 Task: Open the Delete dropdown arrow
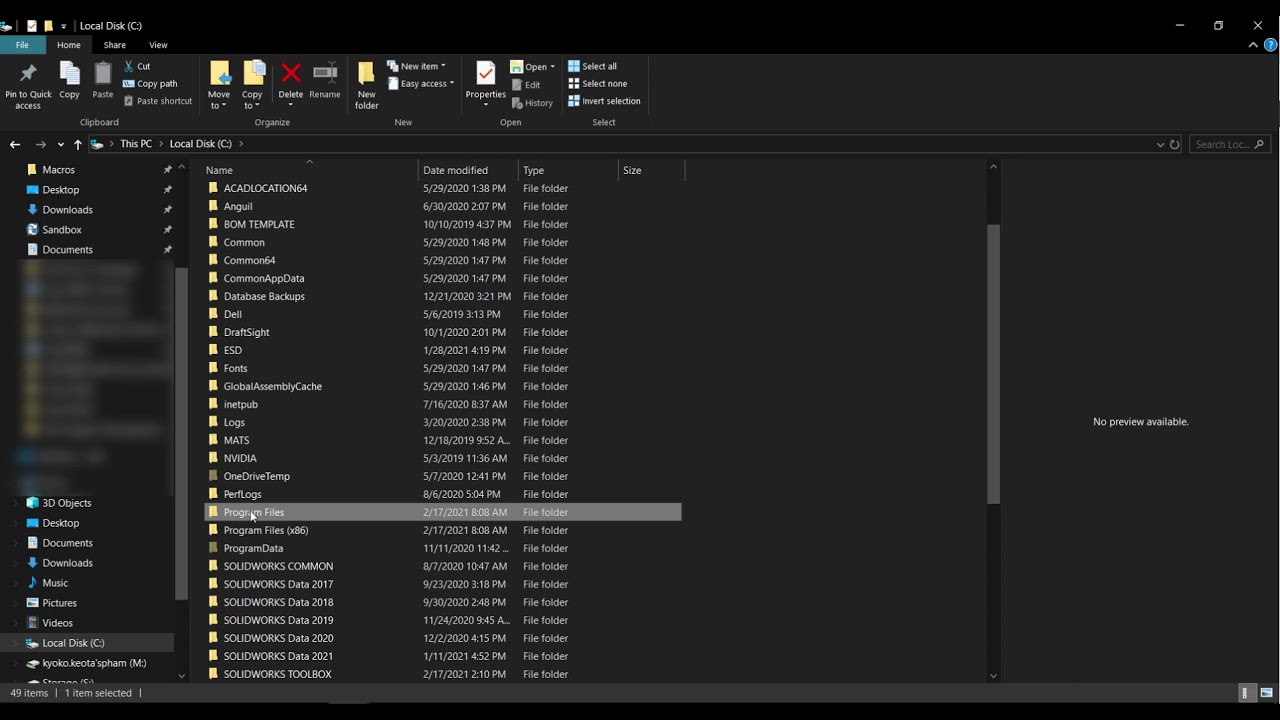coord(291,106)
